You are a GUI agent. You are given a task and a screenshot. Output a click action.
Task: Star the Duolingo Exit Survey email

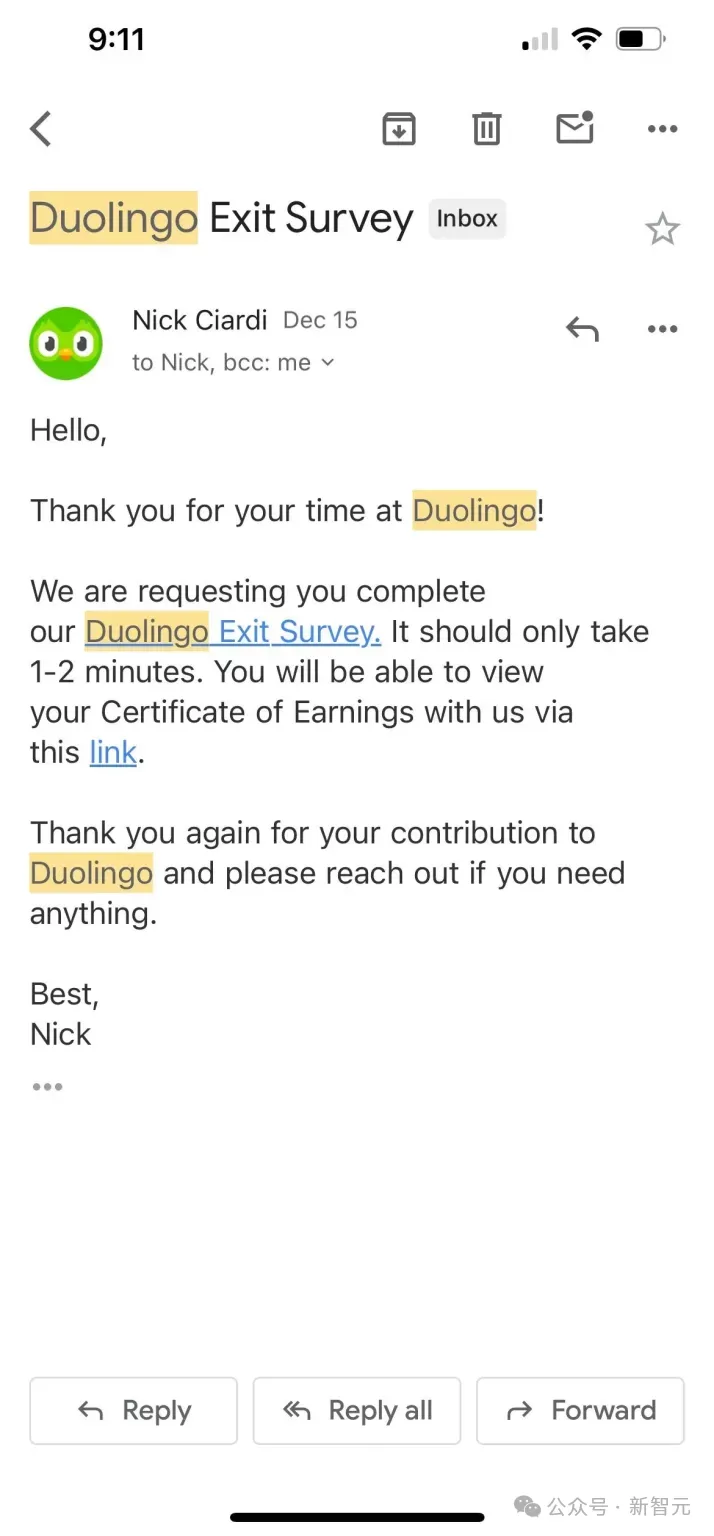click(x=662, y=229)
